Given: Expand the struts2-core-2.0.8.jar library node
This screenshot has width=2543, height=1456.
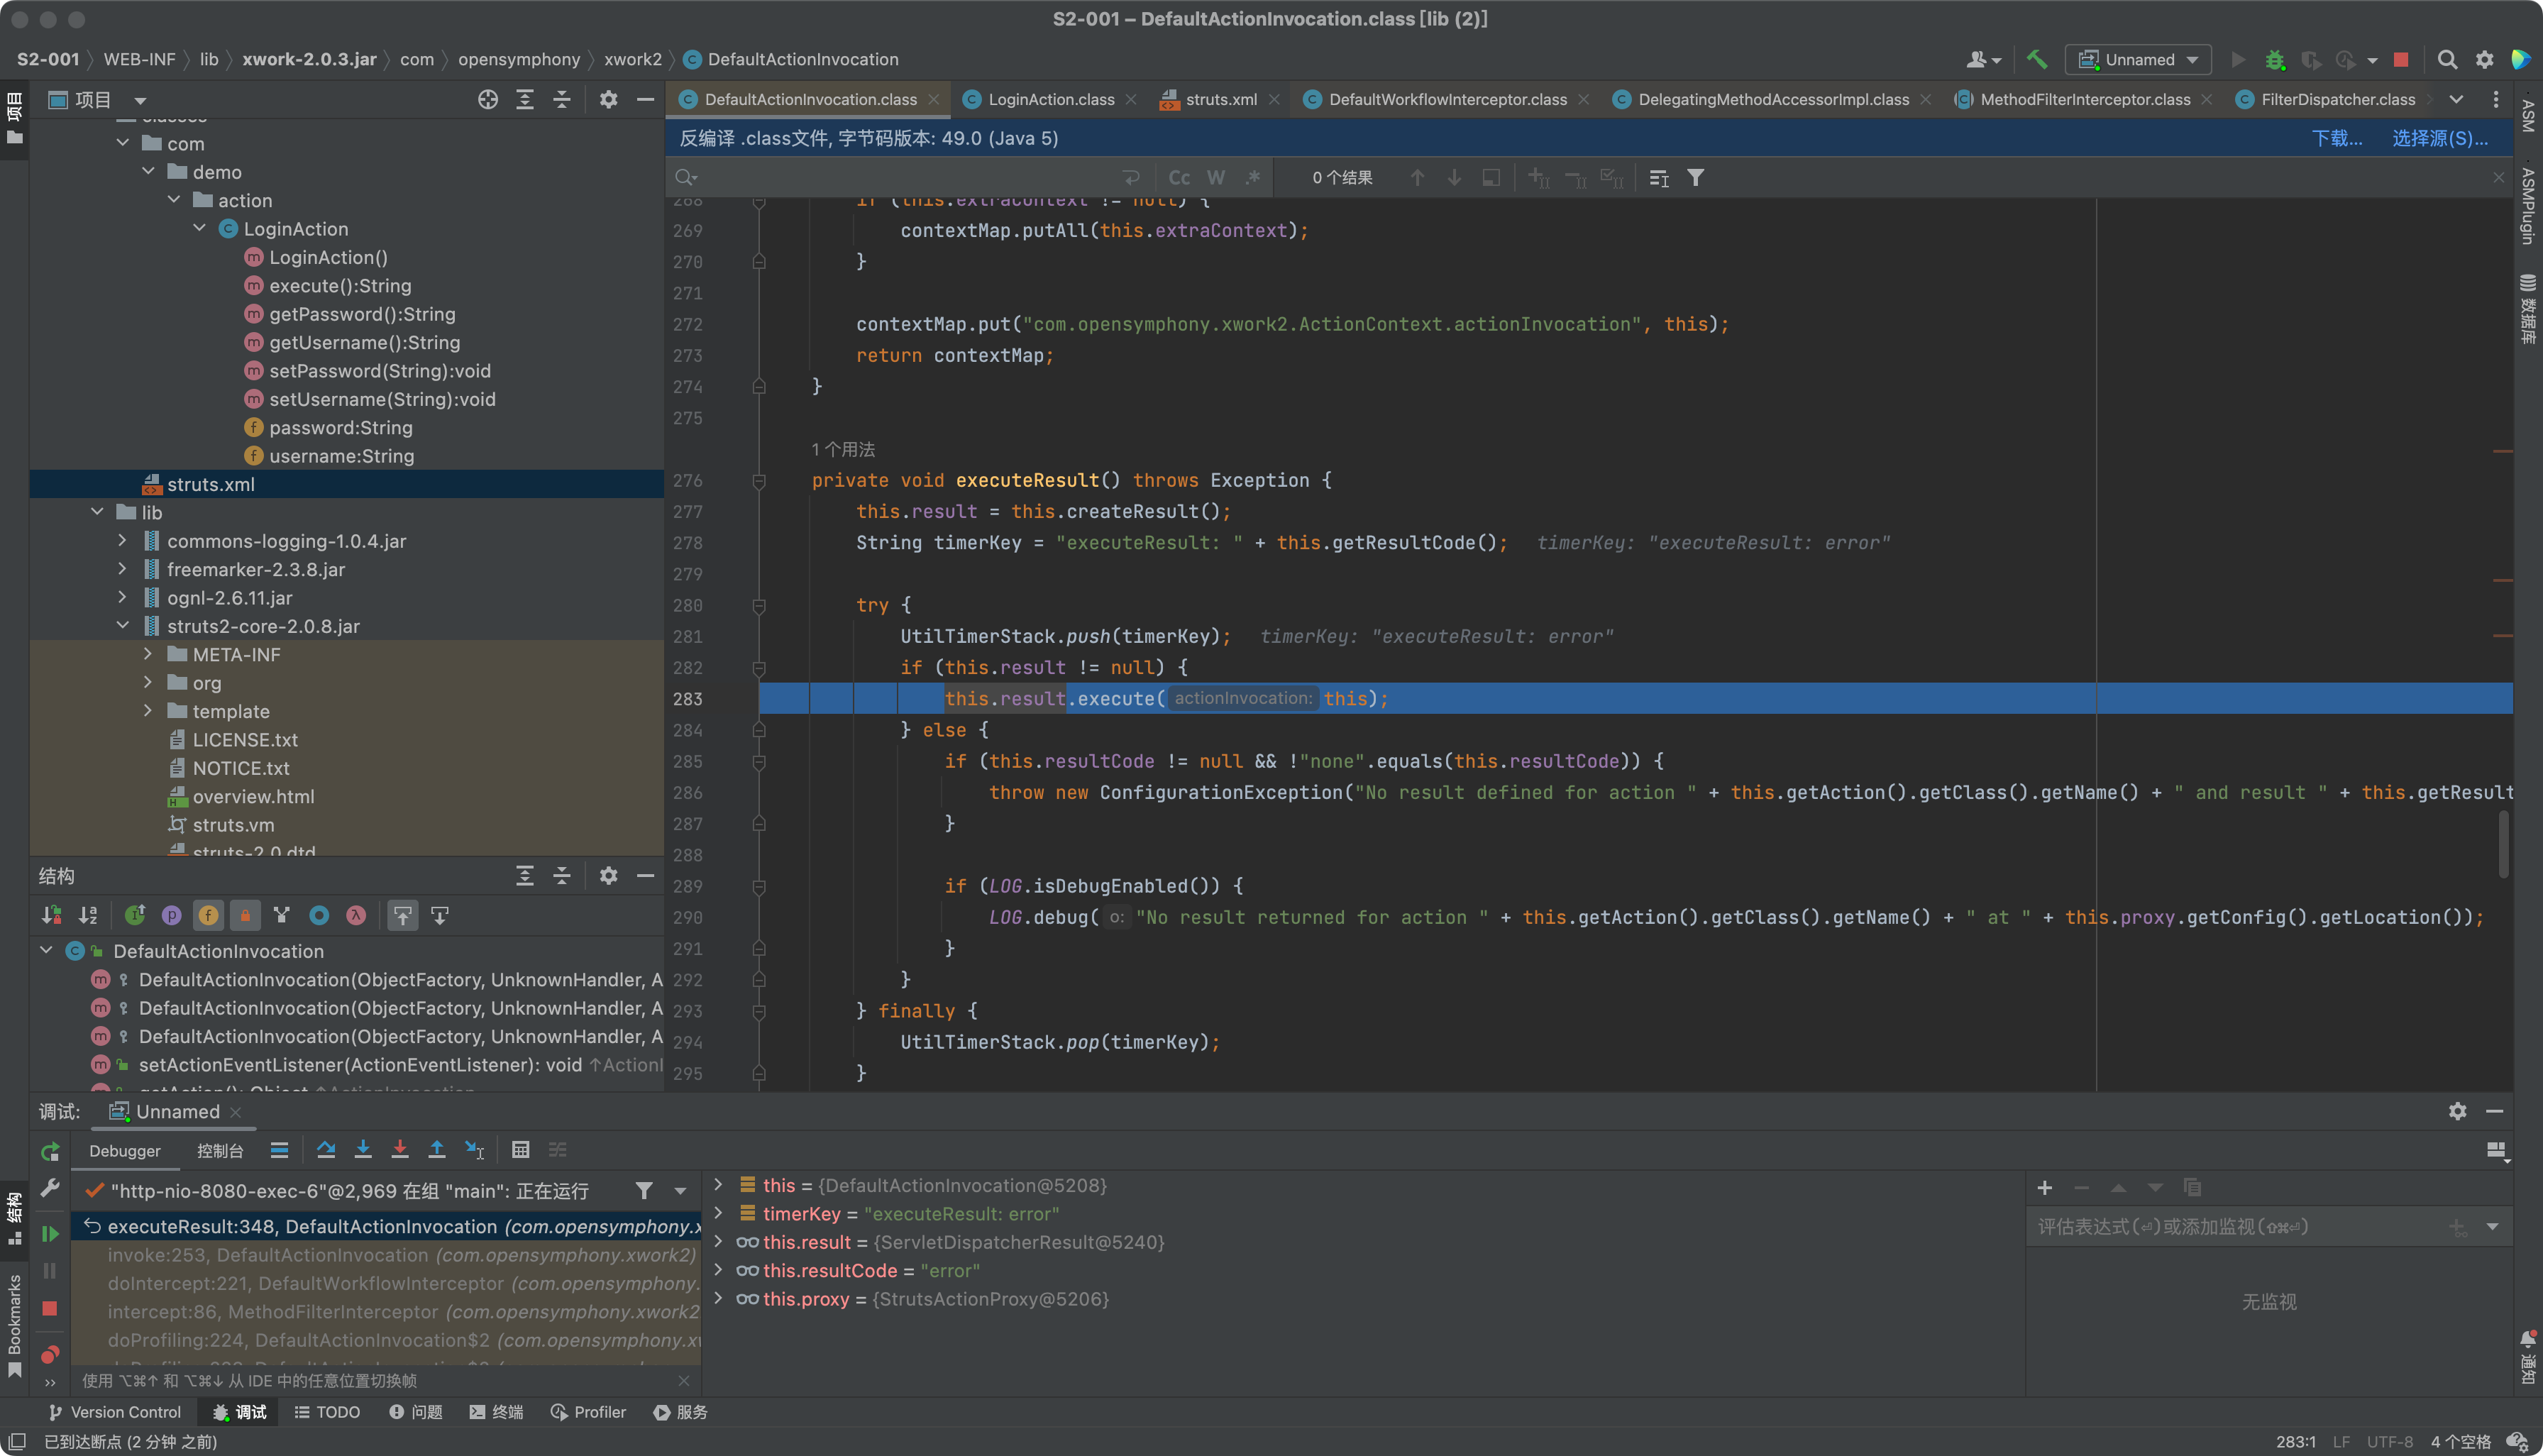Looking at the screenshot, I should point(118,625).
